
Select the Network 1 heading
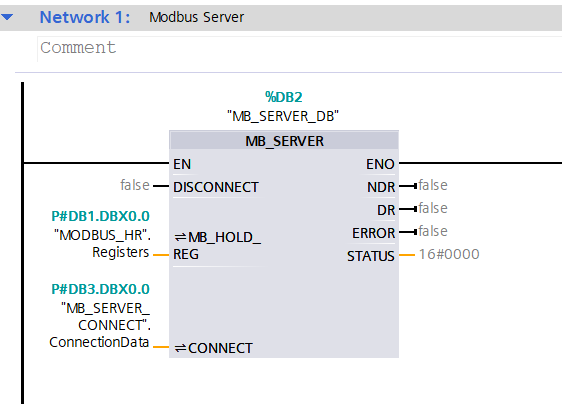[x=85, y=17]
